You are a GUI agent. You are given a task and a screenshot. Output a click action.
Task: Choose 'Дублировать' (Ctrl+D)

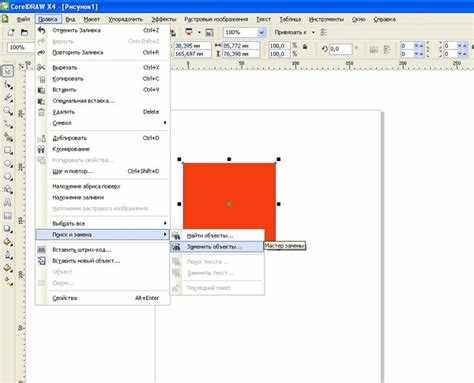tap(103, 138)
